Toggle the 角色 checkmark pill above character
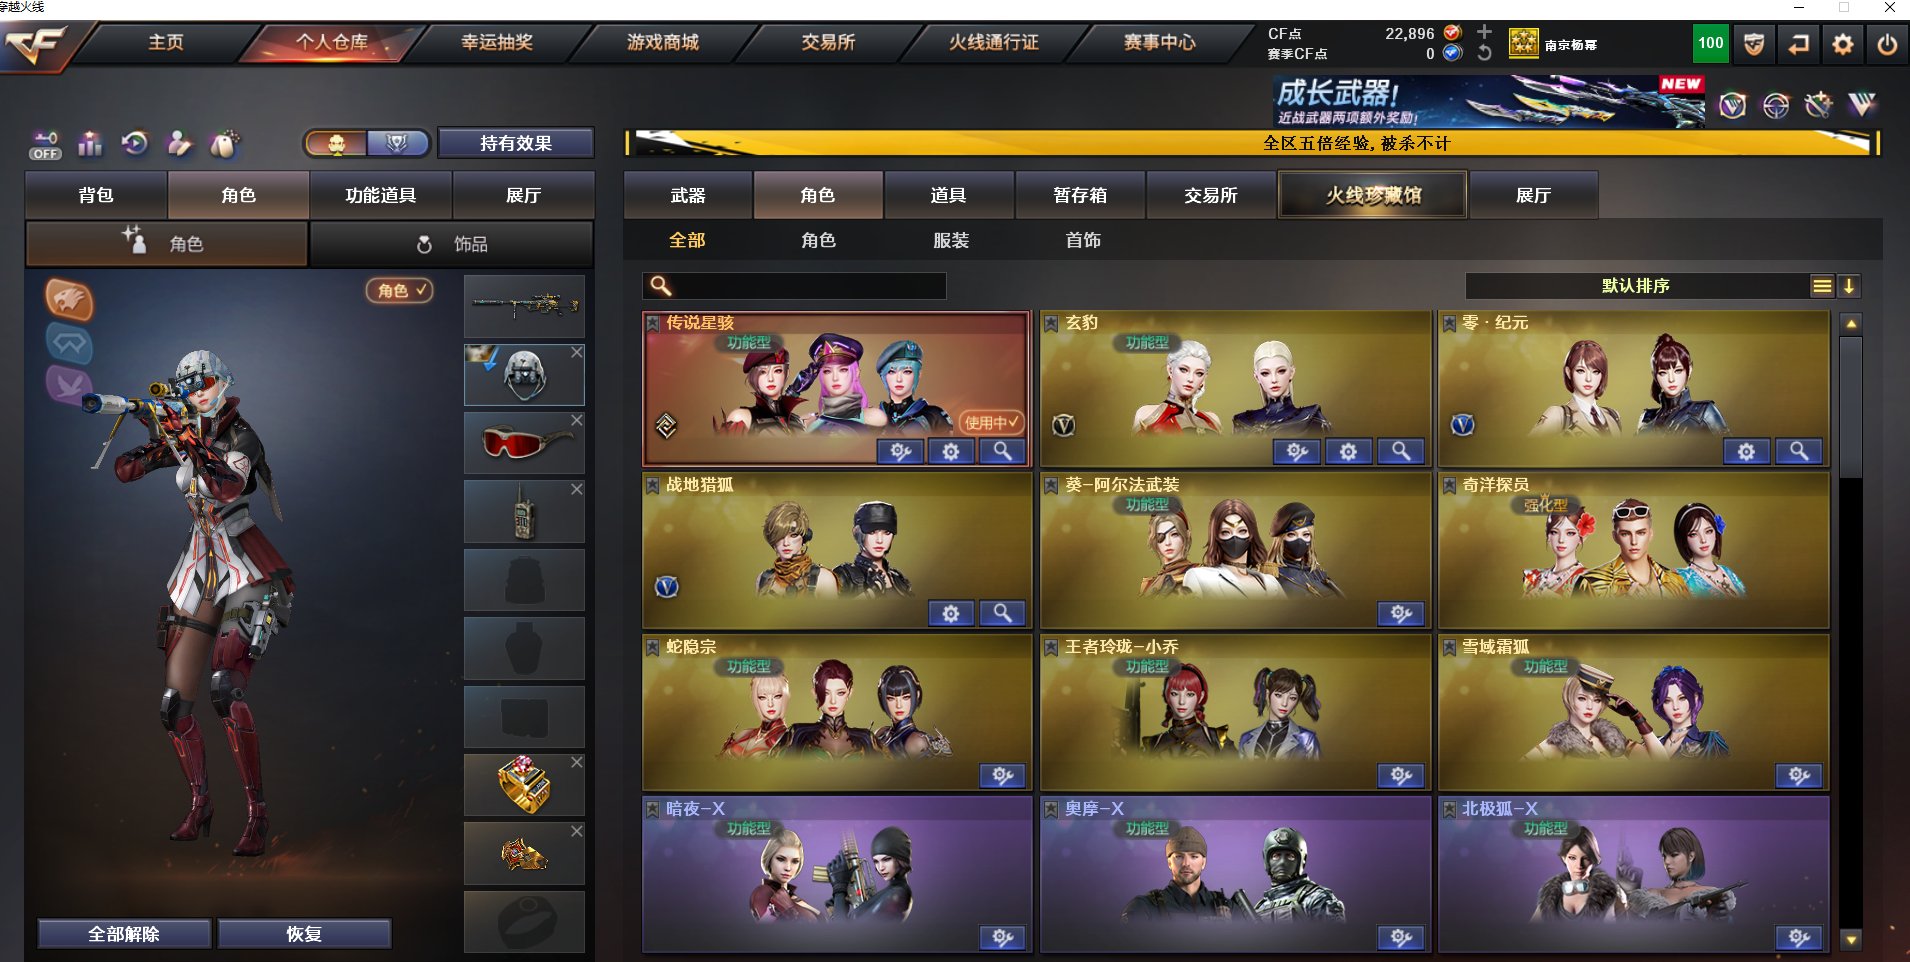Viewport: 1910px width, 962px height. pos(401,290)
